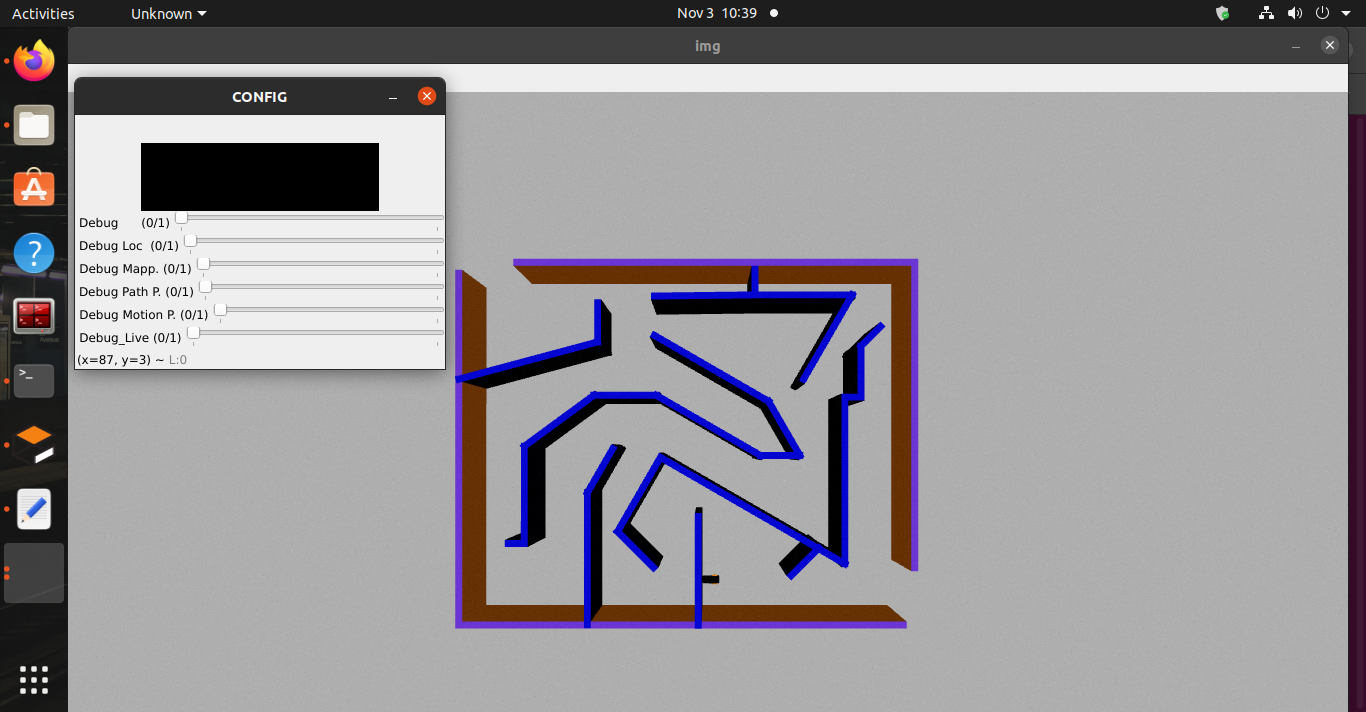Launch the terminal from the dock
The image size is (1366, 712).
pyautogui.click(x=33, y=380)
